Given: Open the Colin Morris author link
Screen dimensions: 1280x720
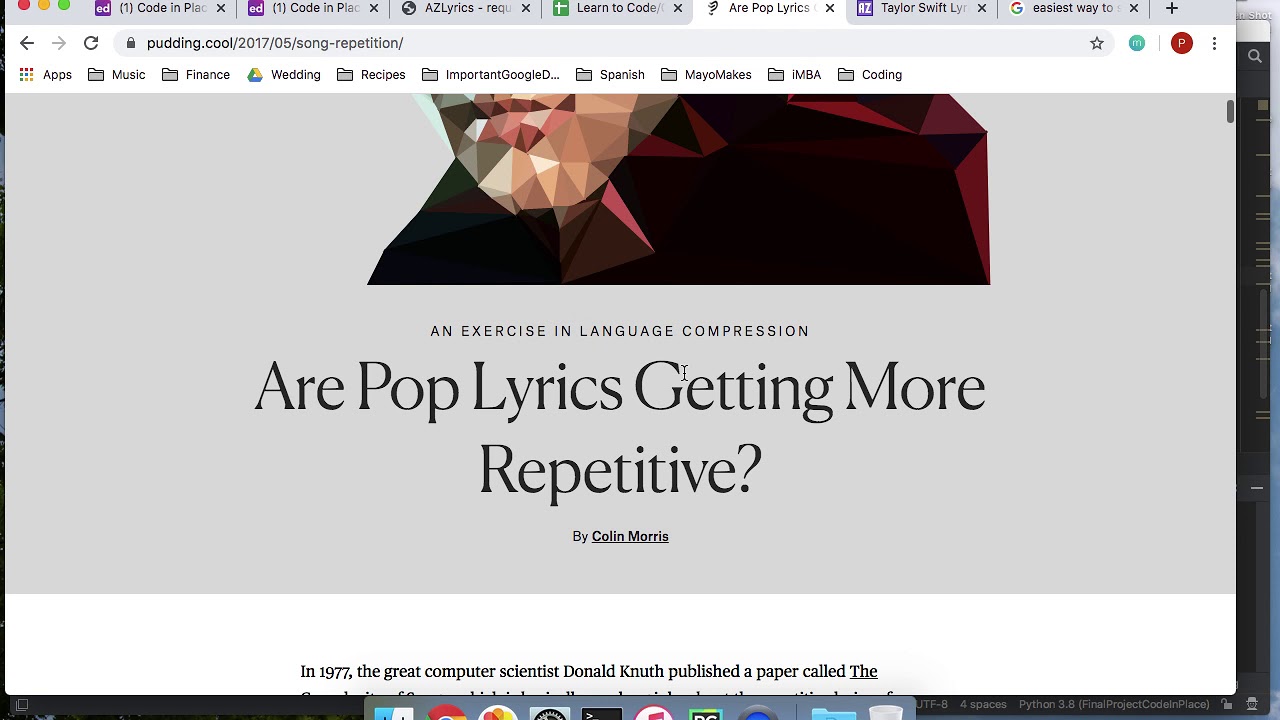Looking at the screenshot, I should [x=630, y=537].
